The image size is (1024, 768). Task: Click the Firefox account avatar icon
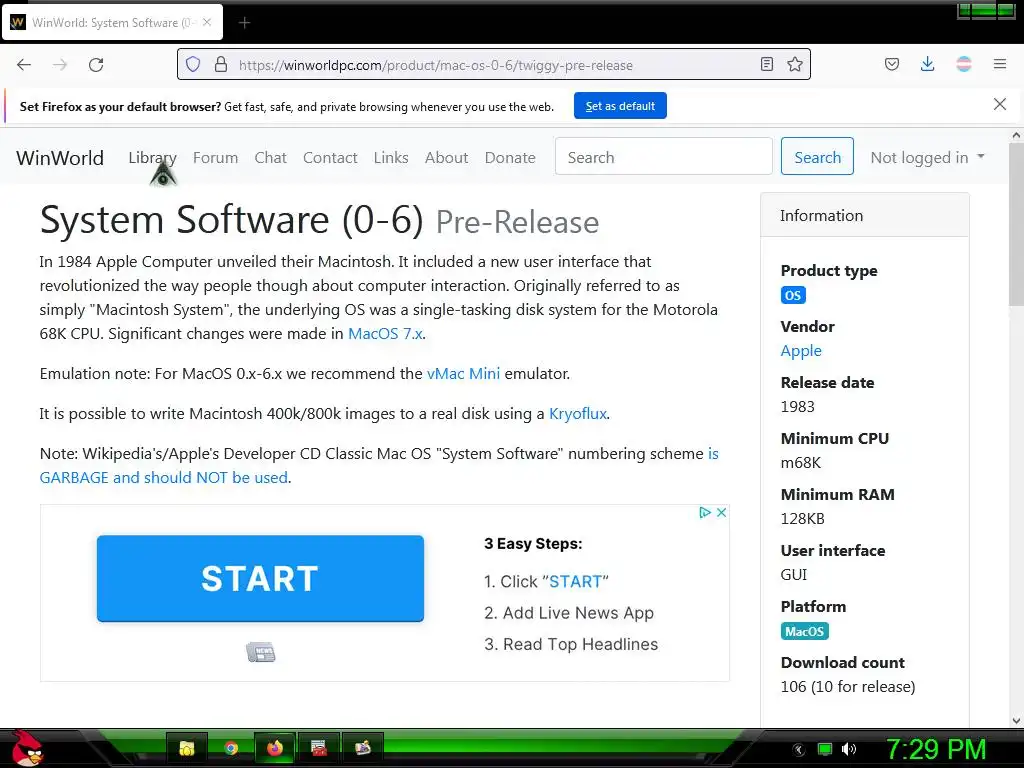(964, 64)
